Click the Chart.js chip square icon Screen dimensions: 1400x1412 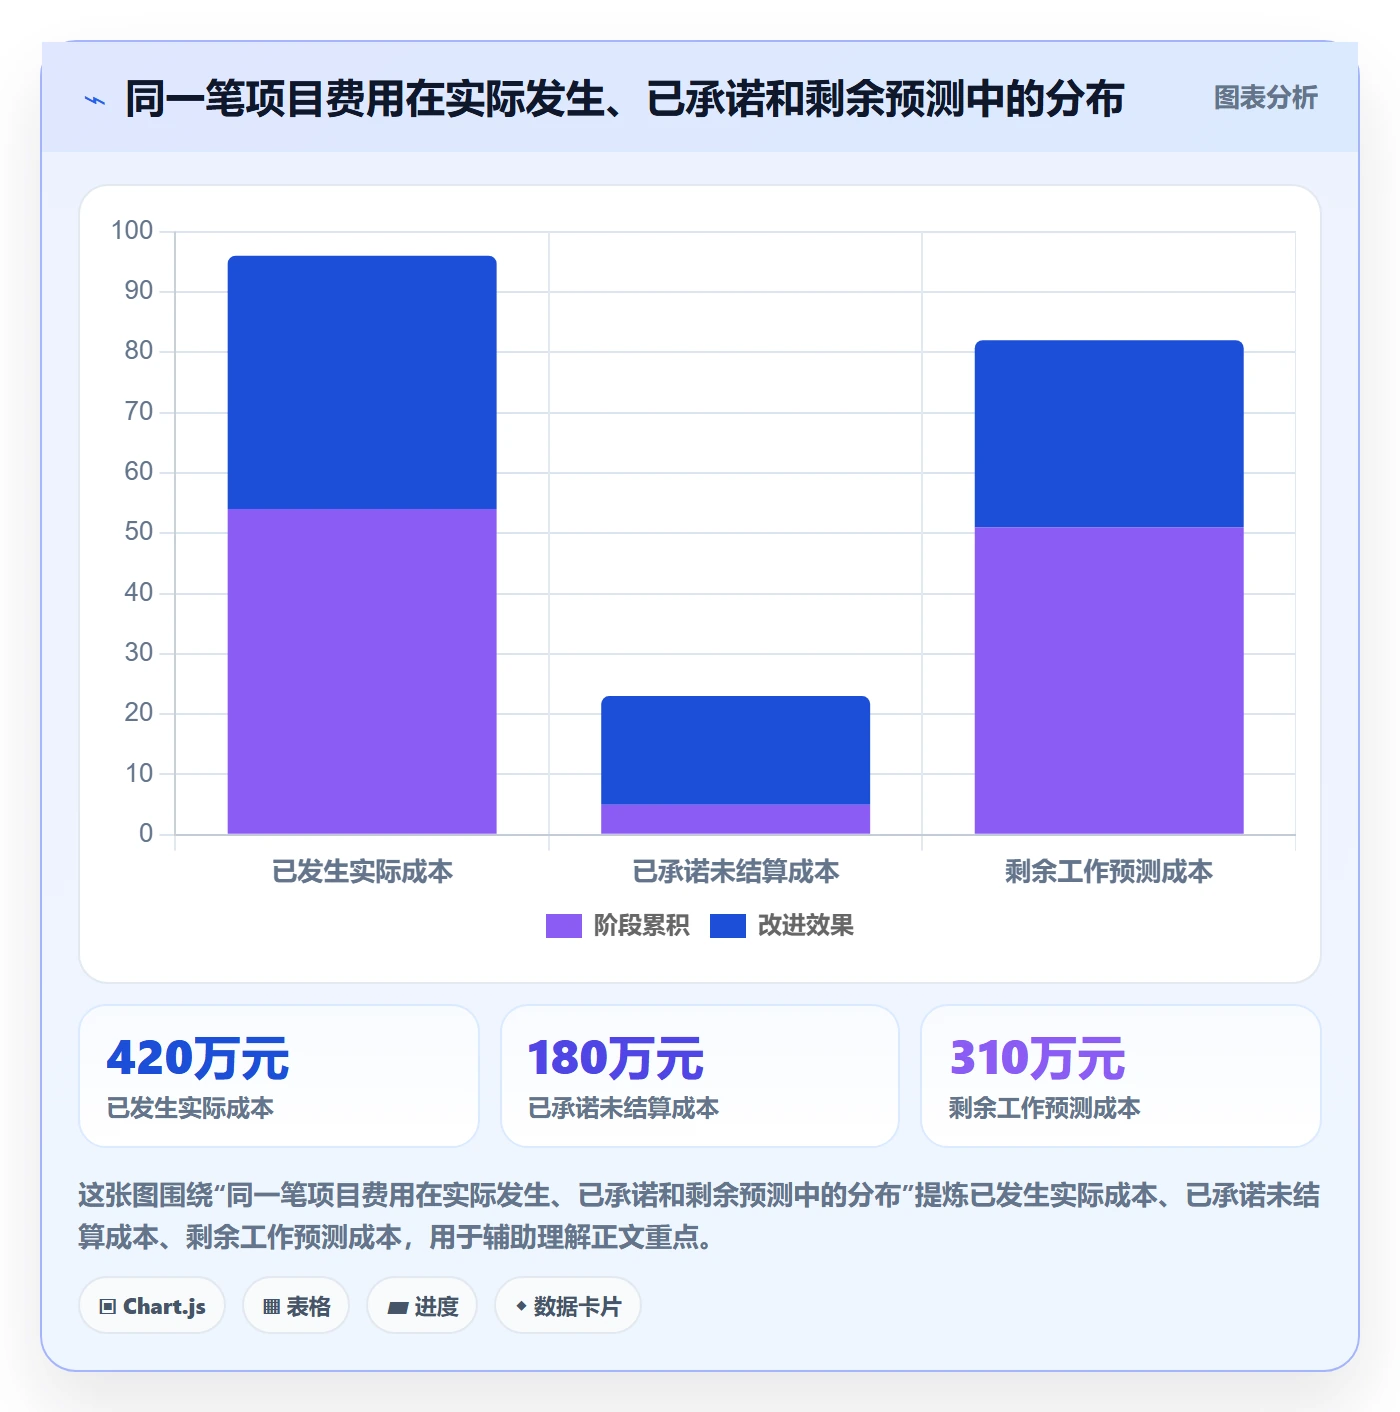click(108, 1307)
